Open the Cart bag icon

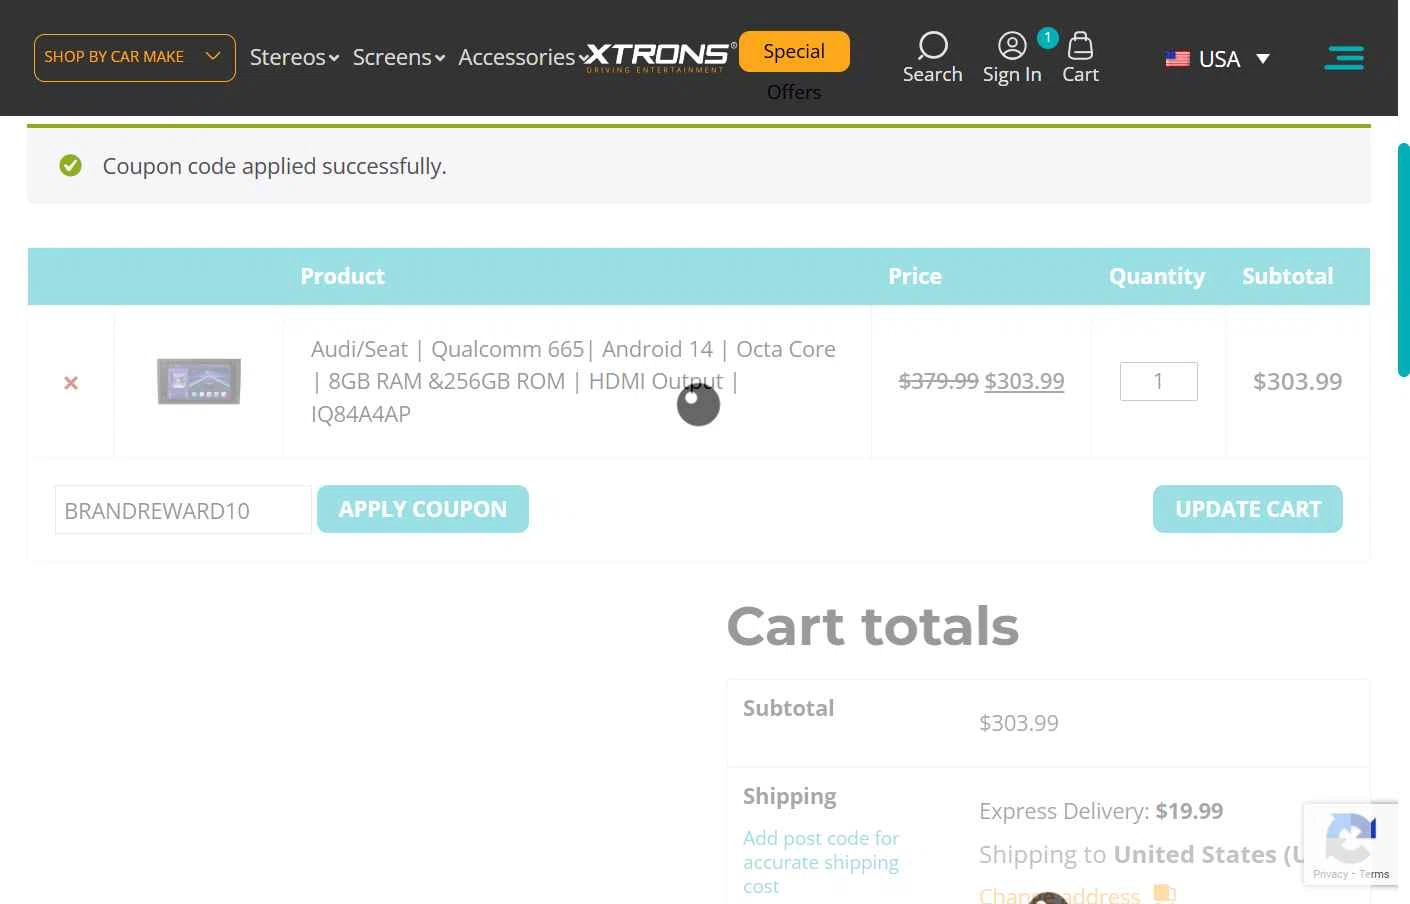pyautogui.click(x=1080, y=46)
